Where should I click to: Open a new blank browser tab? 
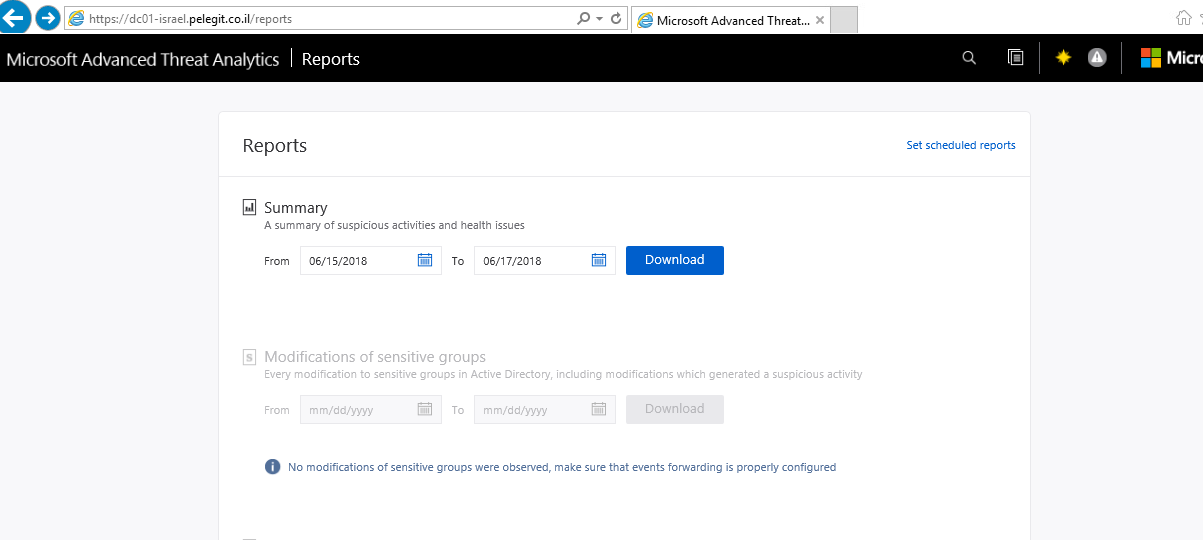[x=845, y=20]
